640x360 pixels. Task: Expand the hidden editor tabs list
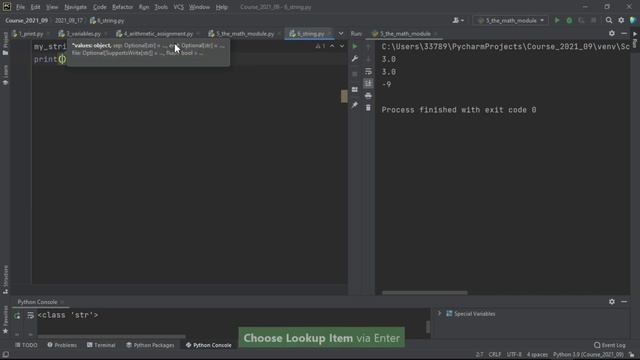(341, 33)
